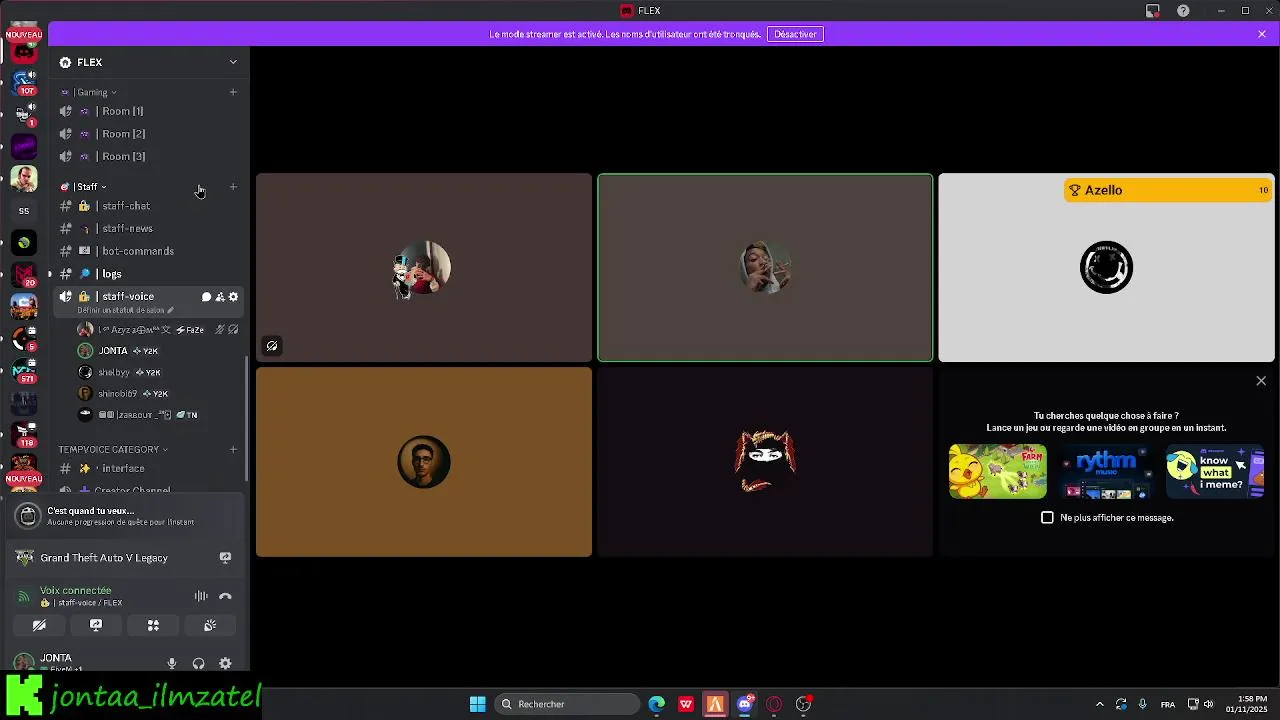Image resolution: width=1280 pixels, height=720 pixels.
Task: Turn on camera in voice panel
Action: click(39, 625)
